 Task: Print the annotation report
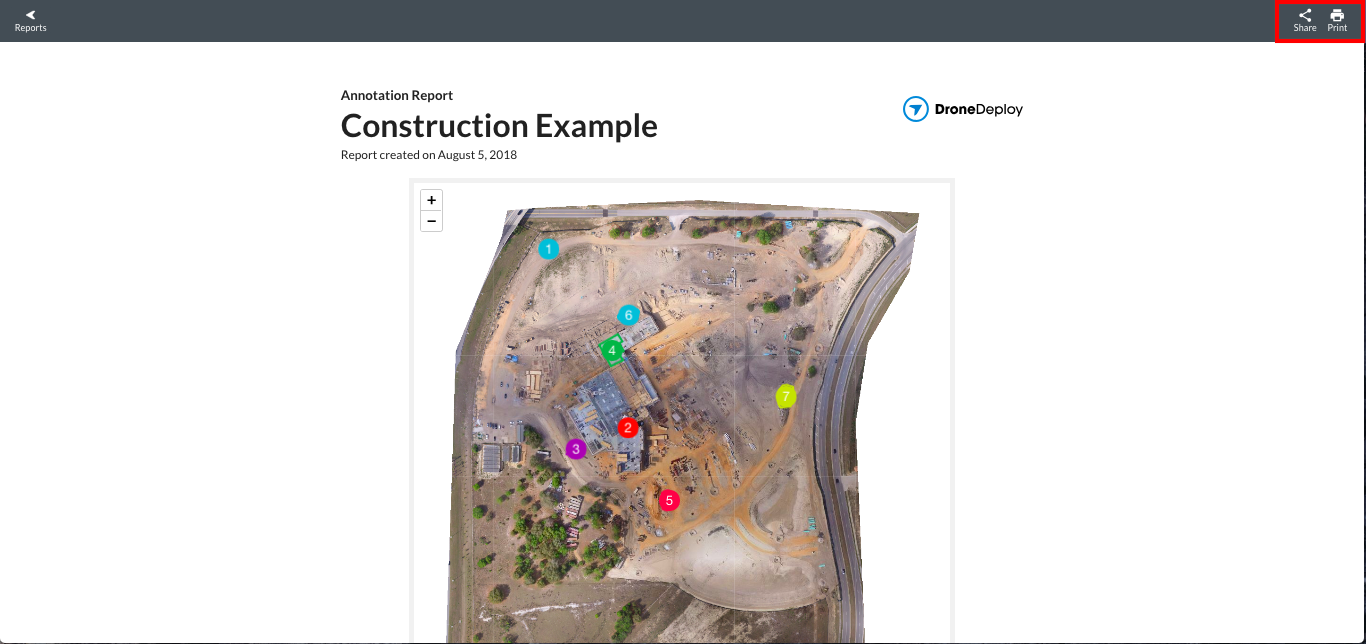tap(1337, 21)
